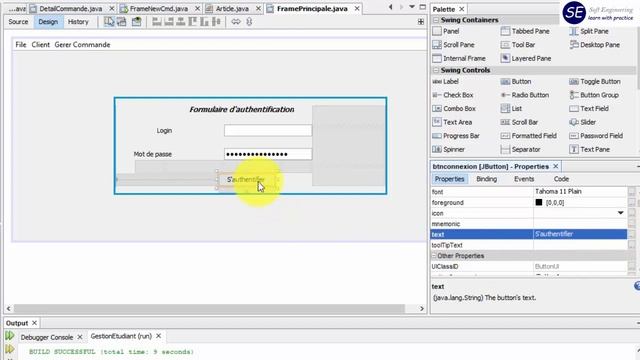Viewport: 640px width, 360px height.
Task: Open the Debugger Console output tab
Action: [47, 337]
